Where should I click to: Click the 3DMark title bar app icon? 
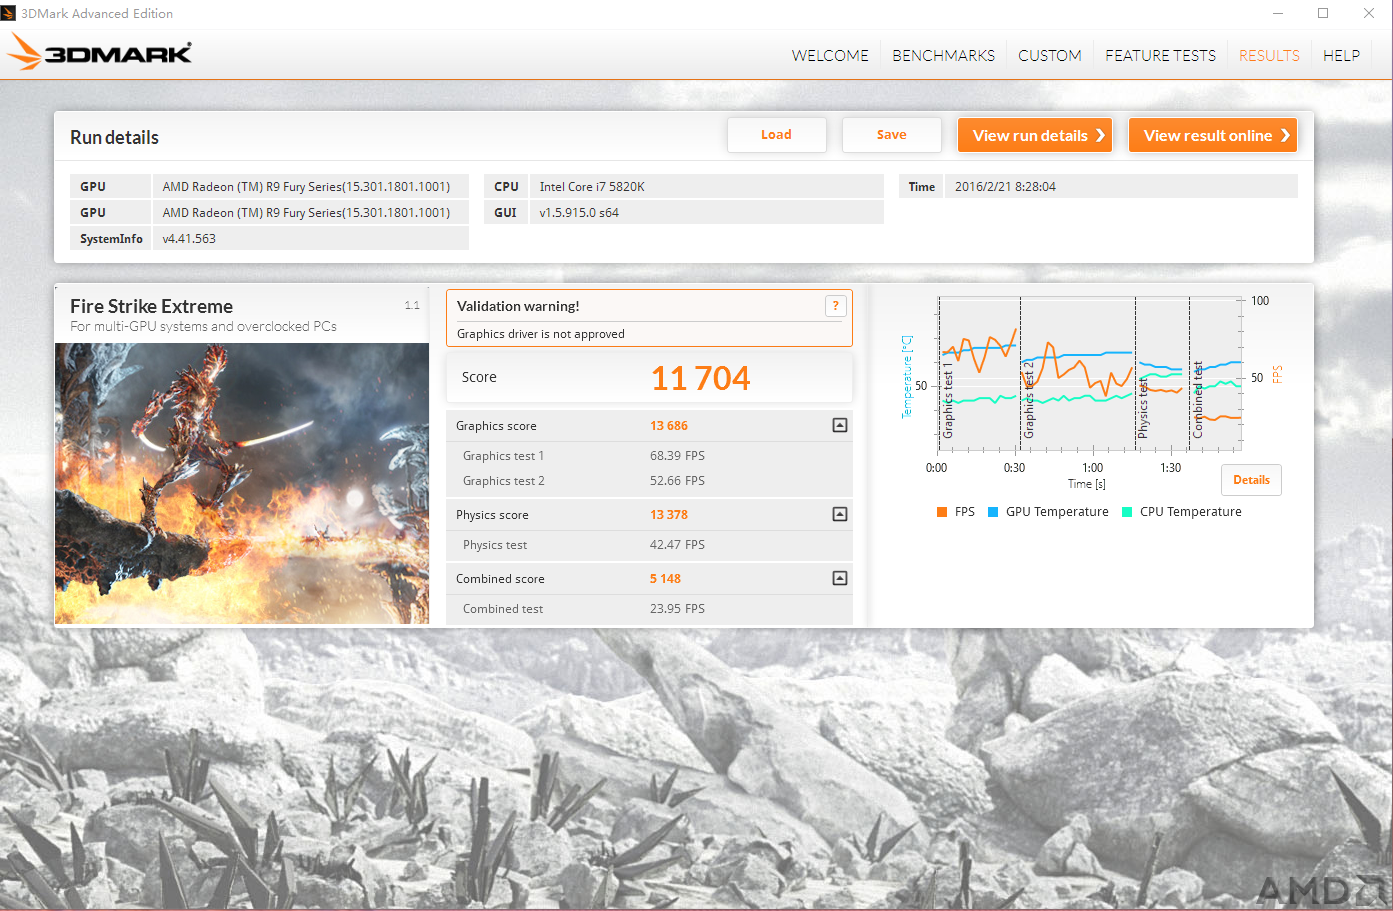click(x=9, y=13)
